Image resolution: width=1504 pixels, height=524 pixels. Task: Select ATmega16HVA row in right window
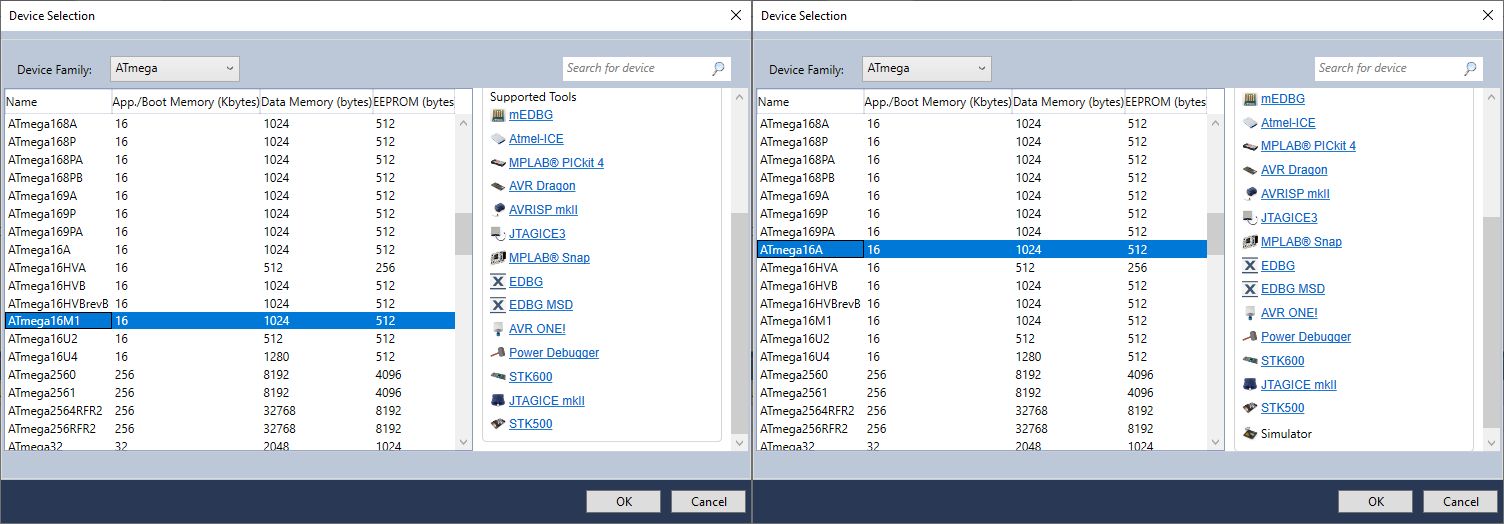(x=982, y=268)
